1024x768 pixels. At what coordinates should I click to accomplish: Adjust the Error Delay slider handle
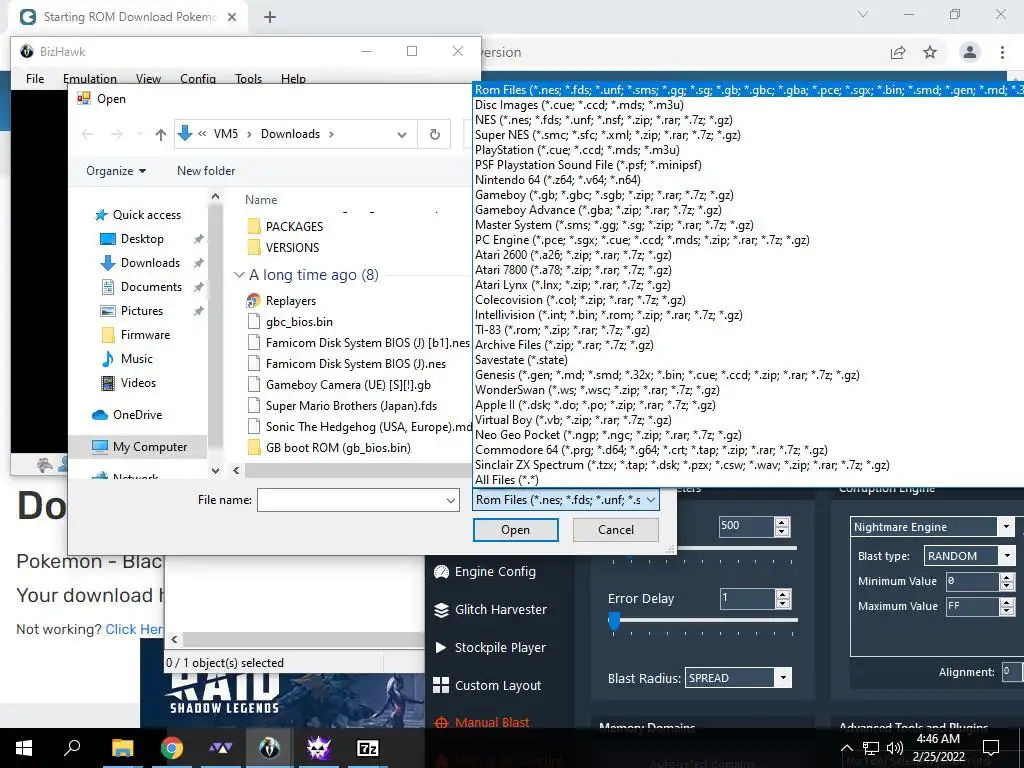[x=614, y=621]
